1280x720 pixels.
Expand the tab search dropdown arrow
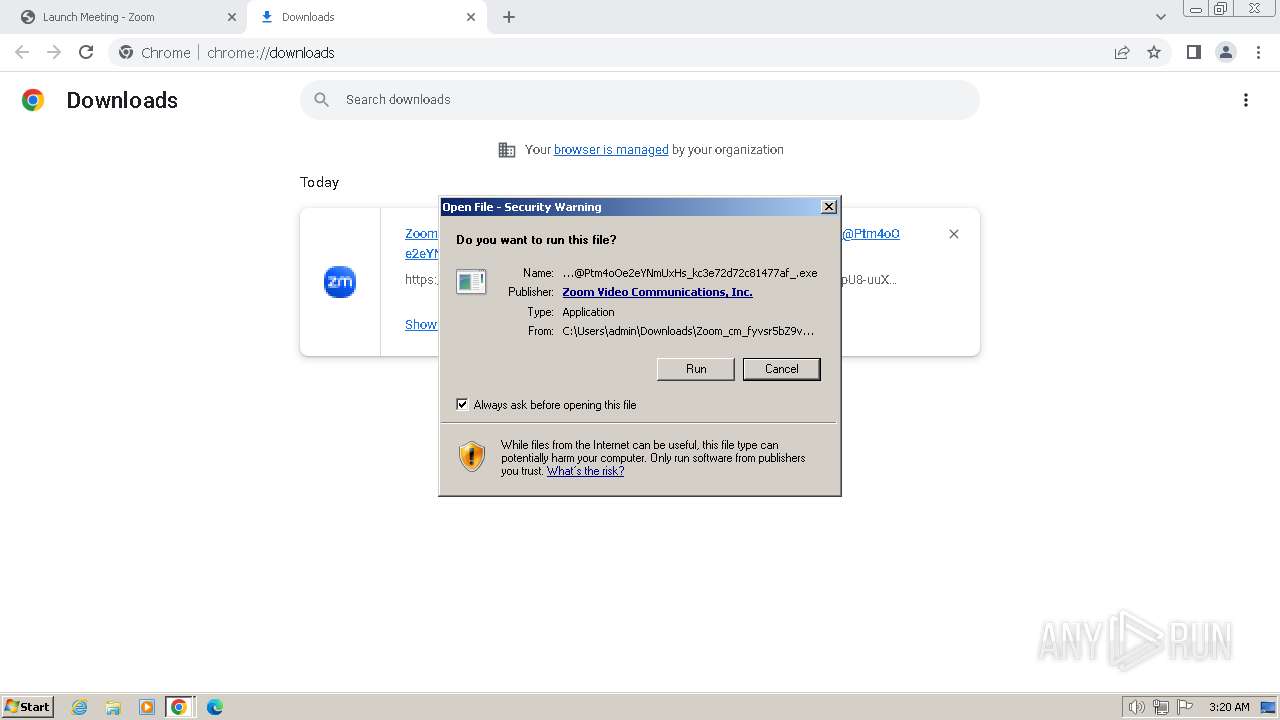coord(1161,17)
